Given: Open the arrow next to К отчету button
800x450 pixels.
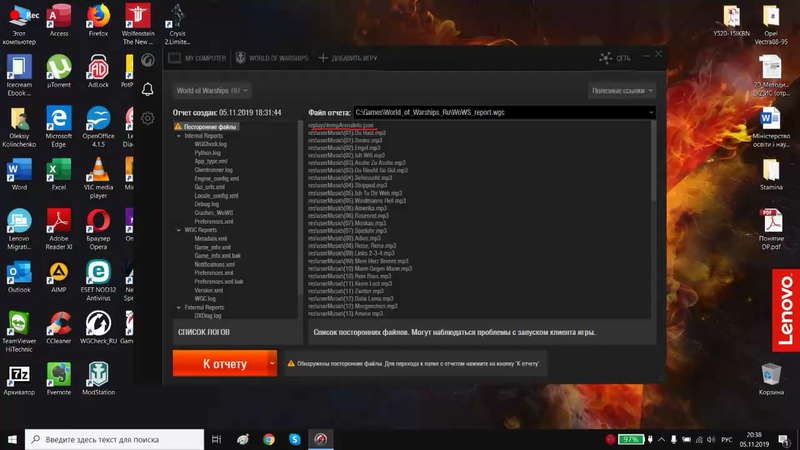Looking at the screenshot, I should click(272, 363).
